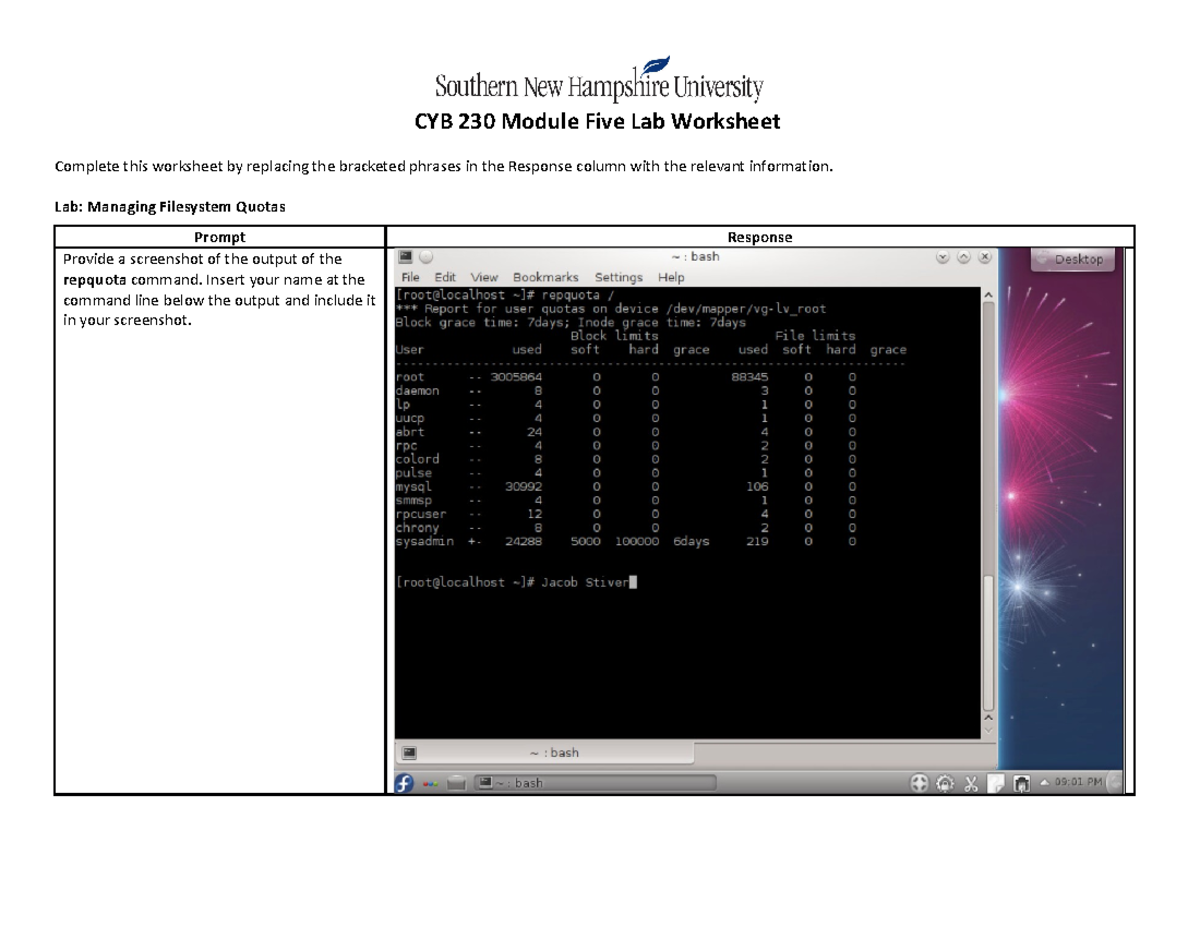Open the Bookmarks menu in Konsole
This screenshot has height=927, width=1200.
point(545,277)
